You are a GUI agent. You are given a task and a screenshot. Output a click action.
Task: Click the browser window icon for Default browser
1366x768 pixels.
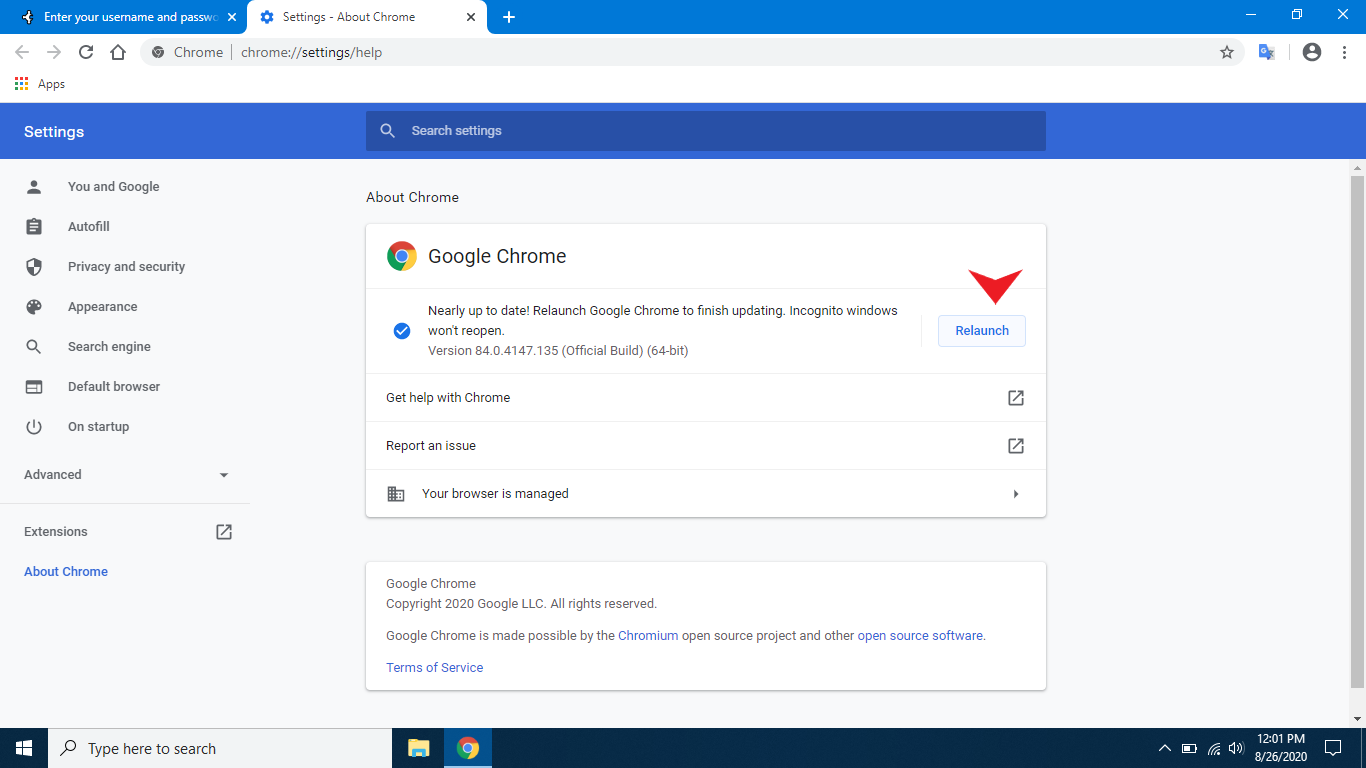pos(34,387)
